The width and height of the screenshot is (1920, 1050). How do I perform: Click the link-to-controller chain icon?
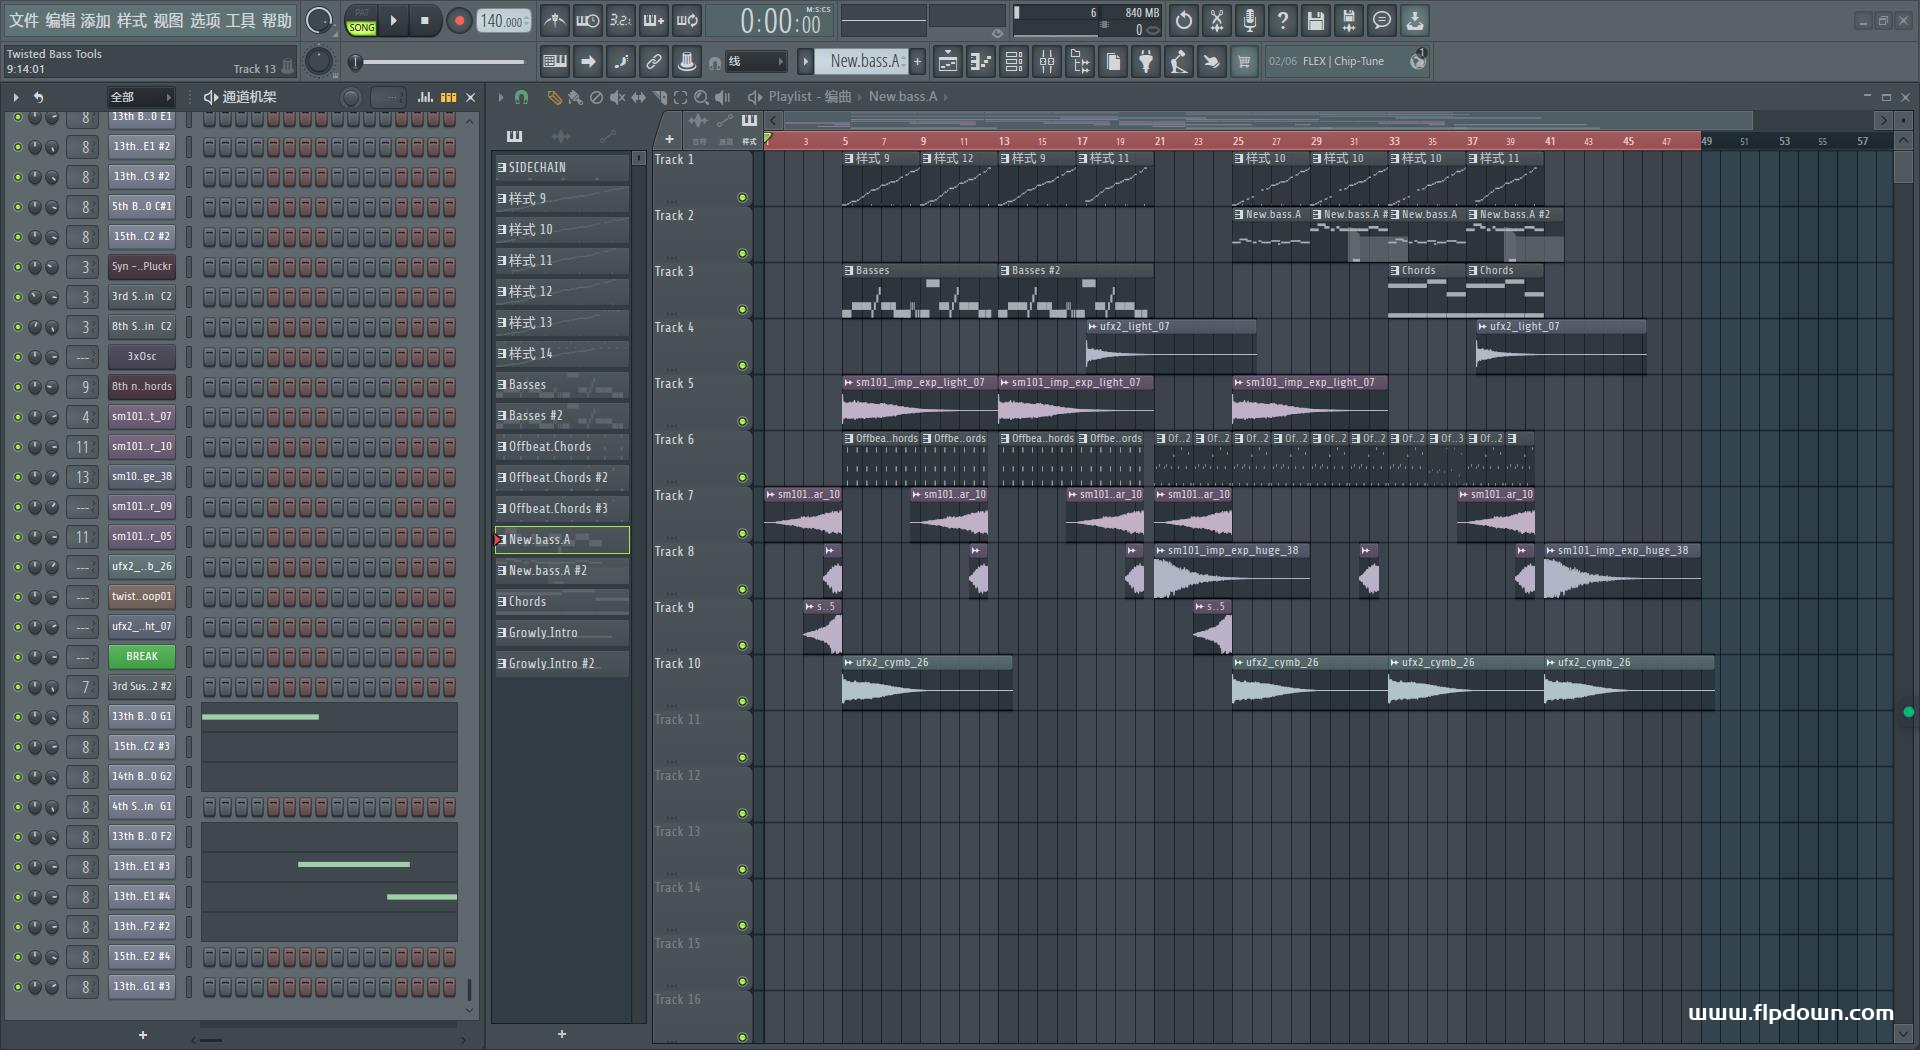[x=654, y=62]
